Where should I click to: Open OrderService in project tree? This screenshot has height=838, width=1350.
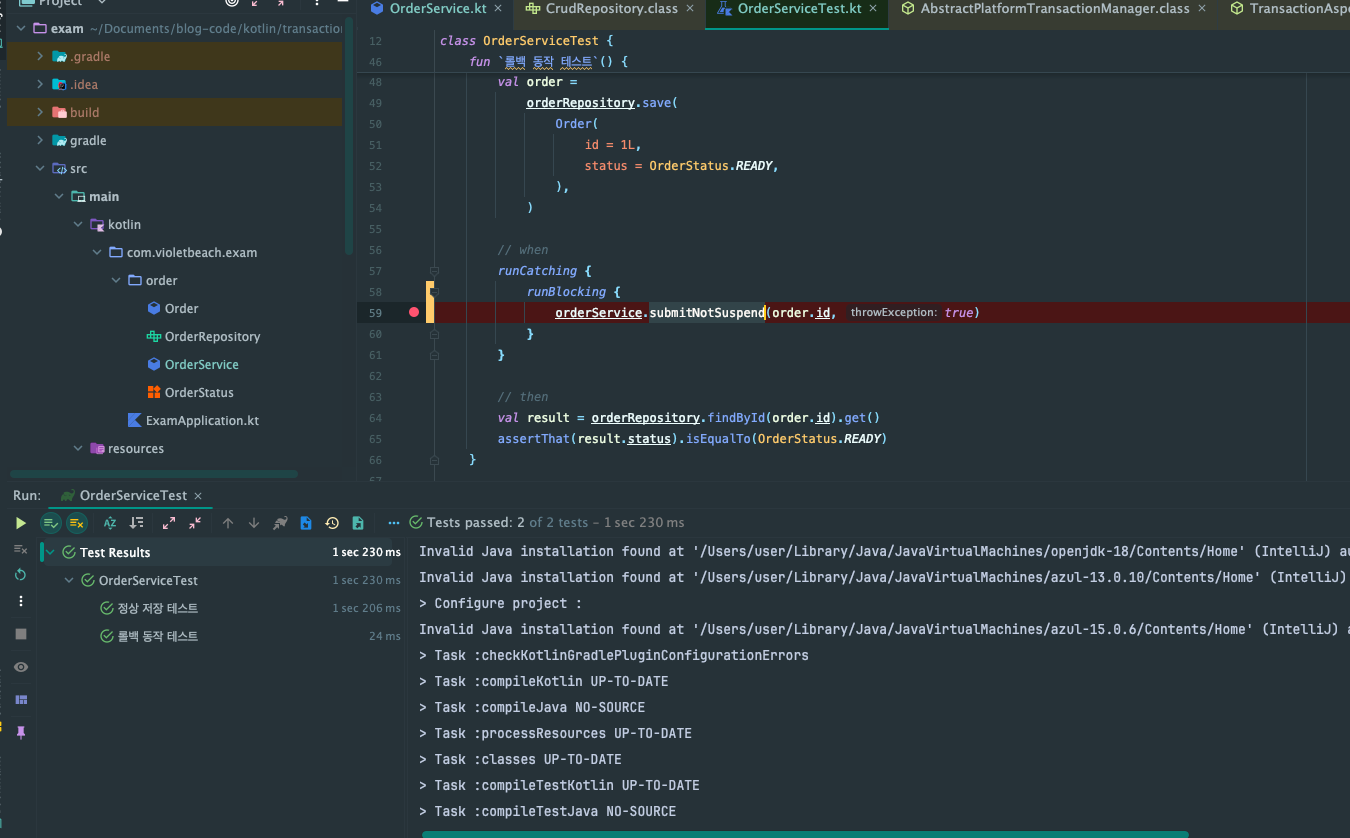[192, 364]
